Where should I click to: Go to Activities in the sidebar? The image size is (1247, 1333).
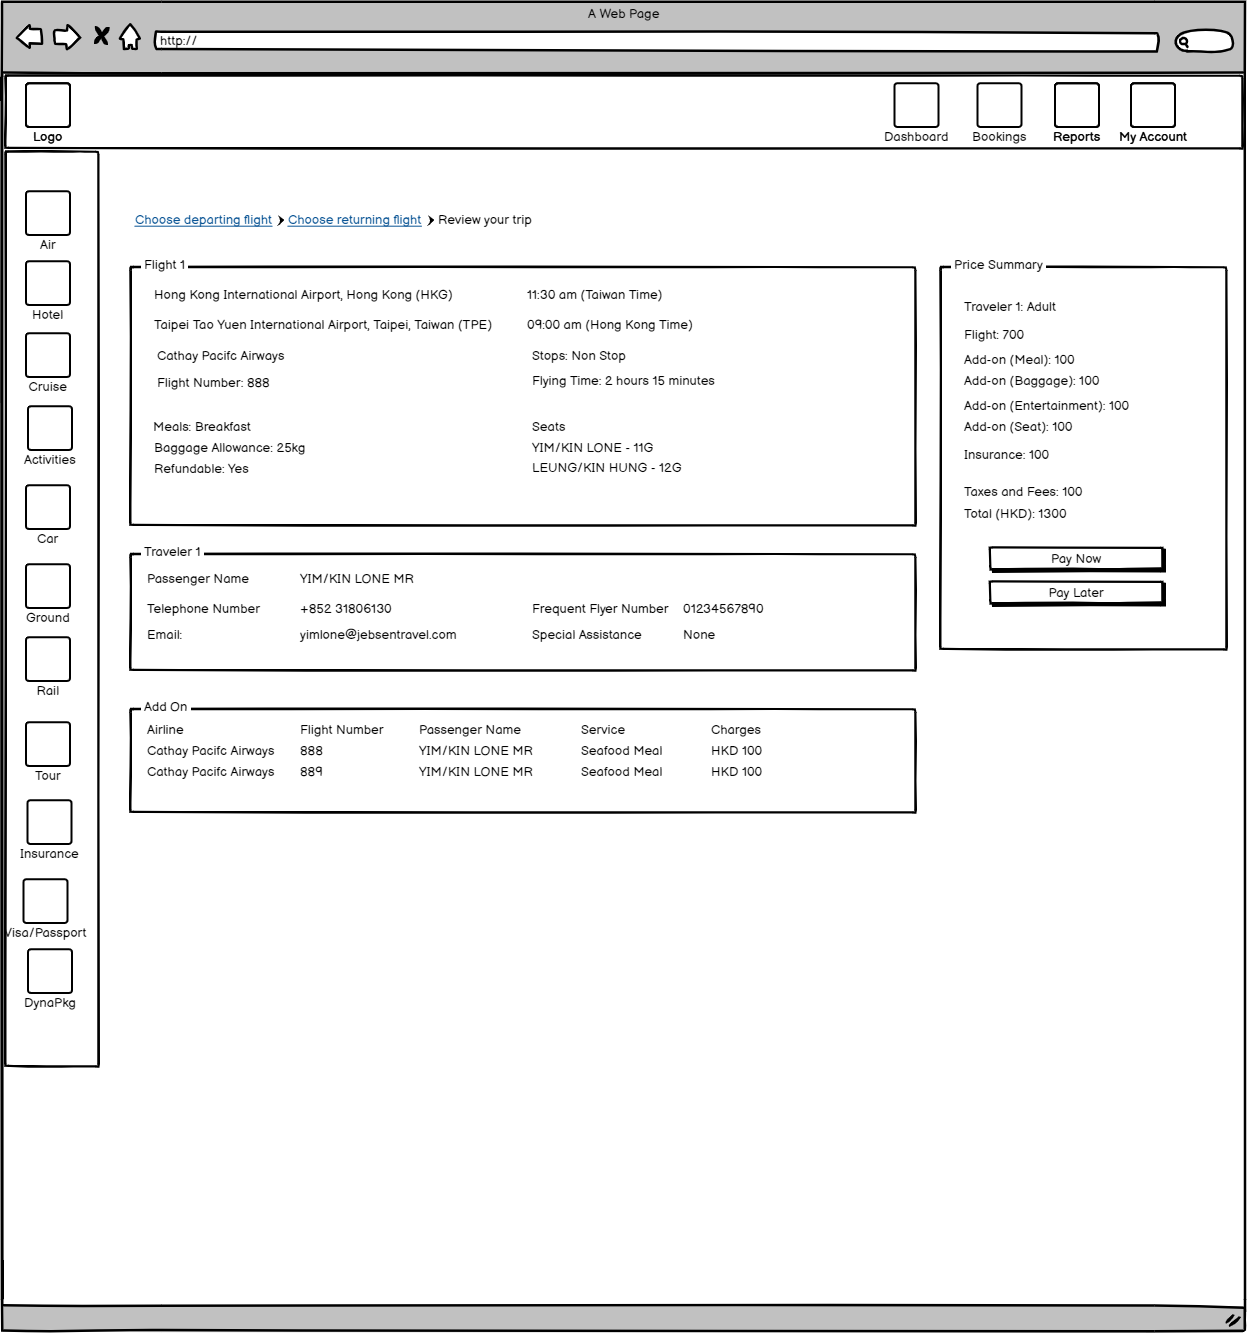(x=50, y=429)
